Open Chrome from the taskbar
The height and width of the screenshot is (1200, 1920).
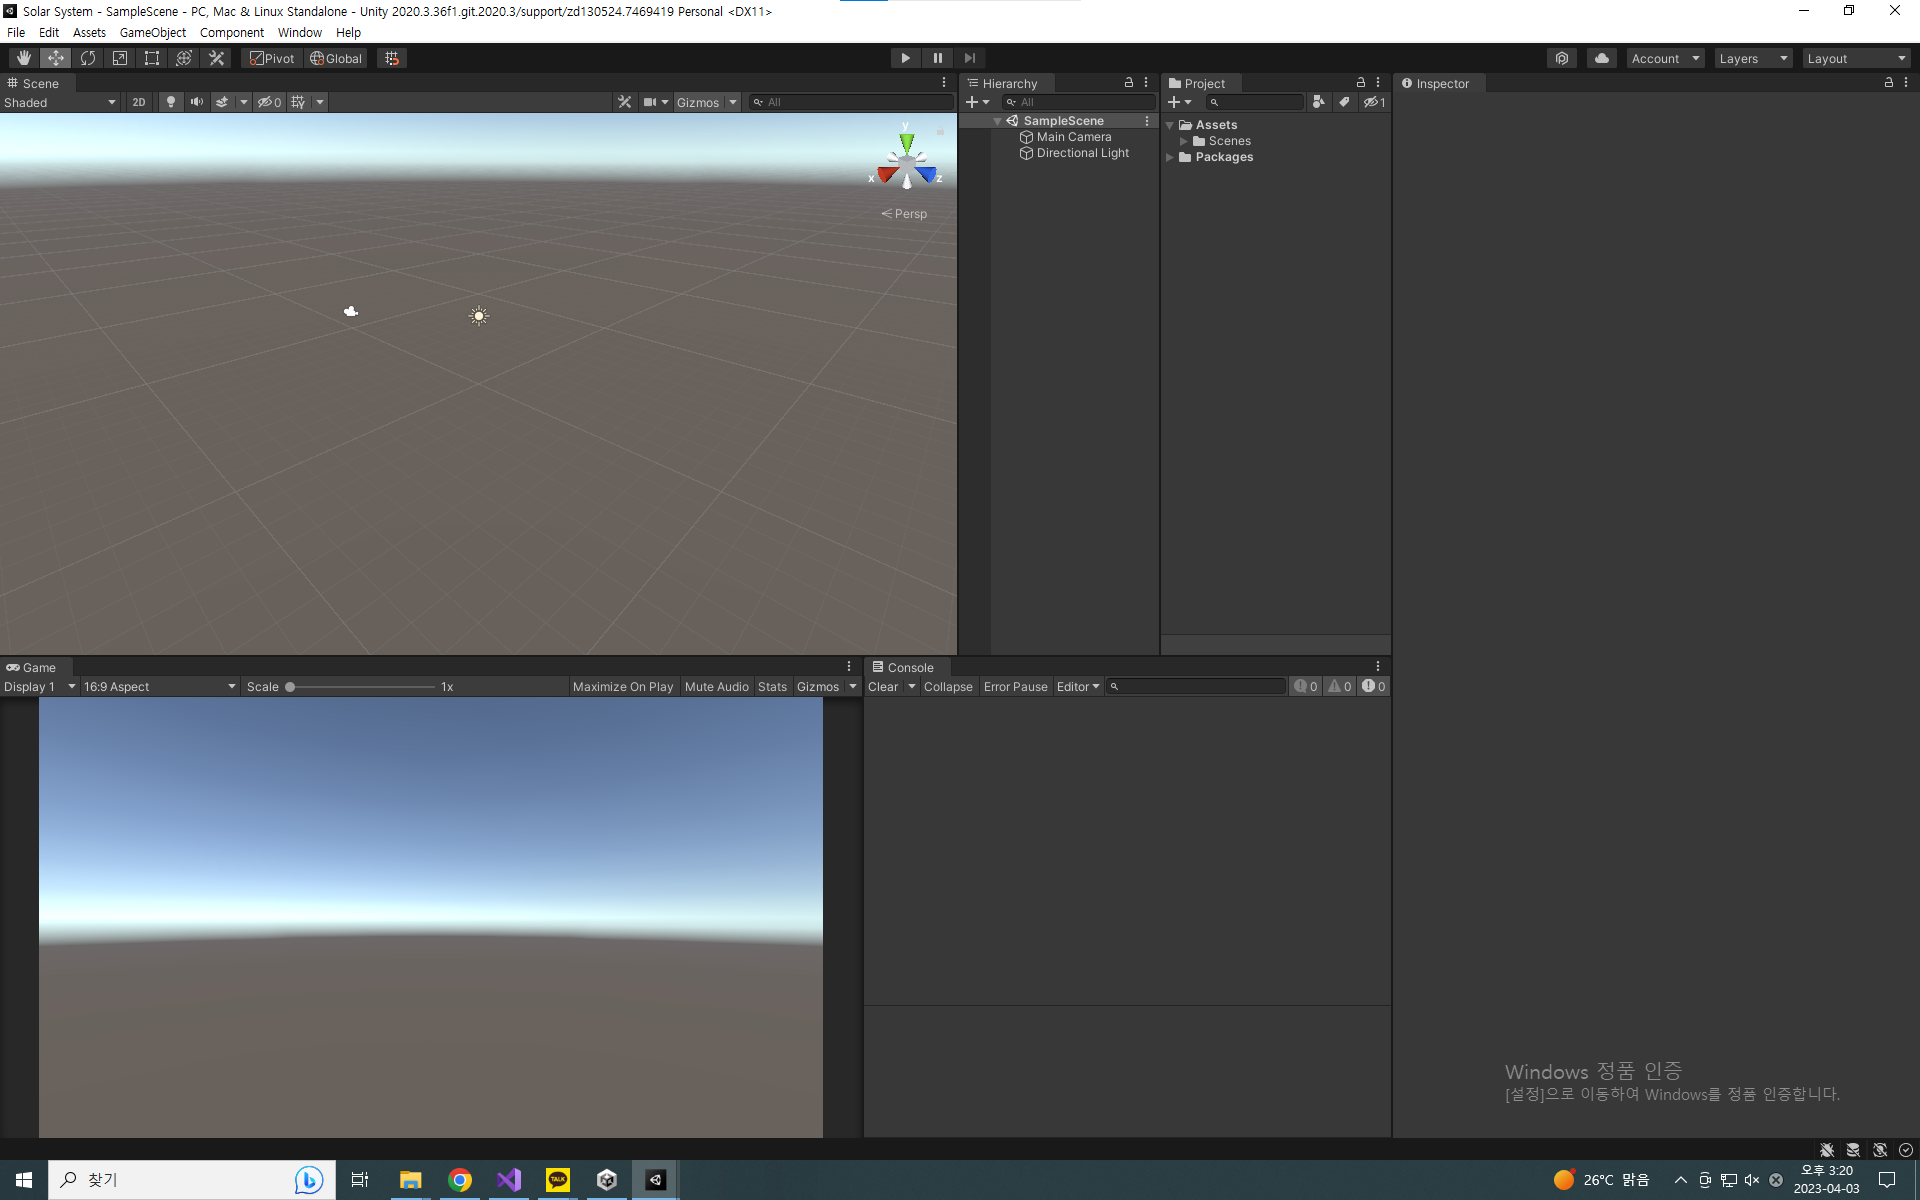pyautogui.click(x=460, y=1180)
